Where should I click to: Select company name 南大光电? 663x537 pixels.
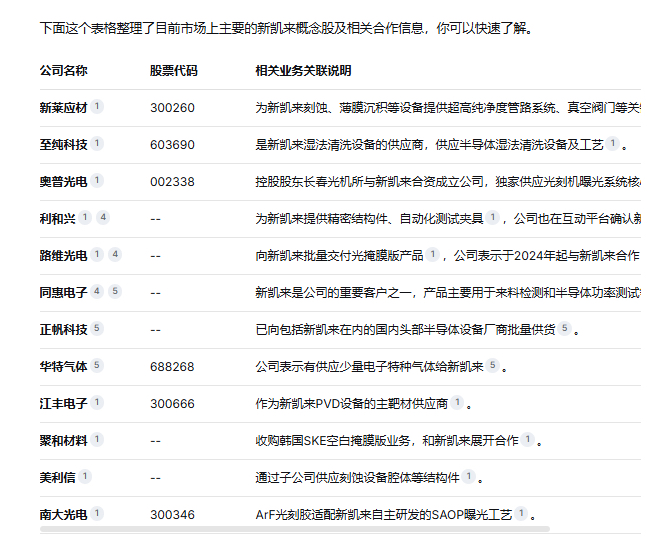pos(63,515)
